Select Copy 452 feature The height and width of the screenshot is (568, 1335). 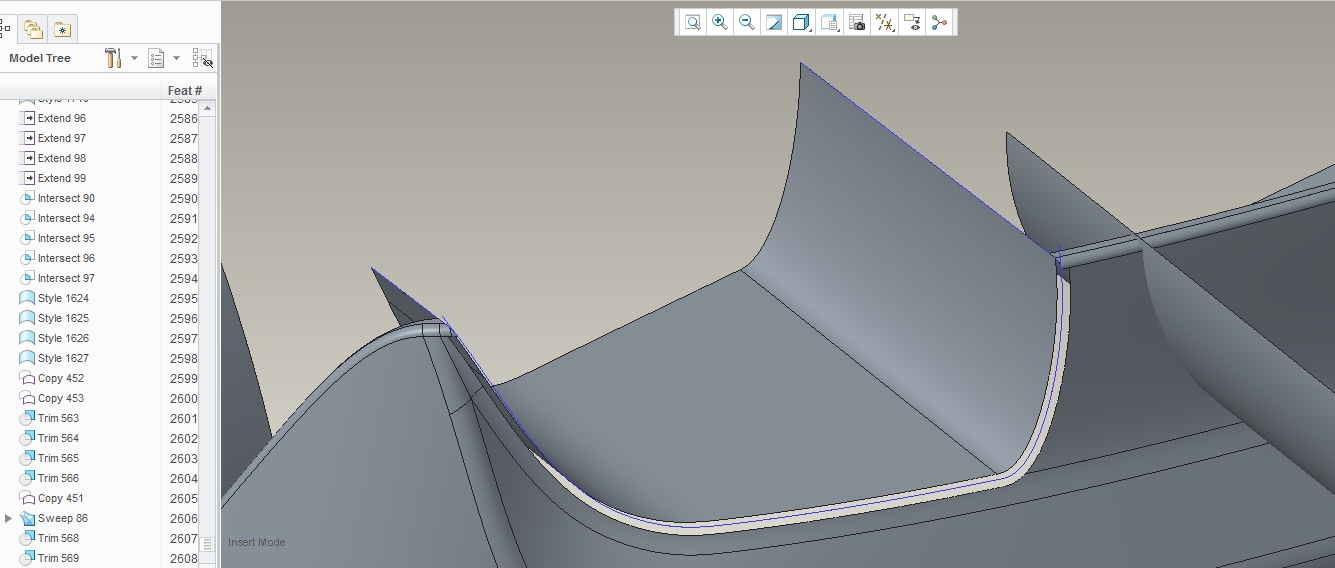tap(61, 378)
